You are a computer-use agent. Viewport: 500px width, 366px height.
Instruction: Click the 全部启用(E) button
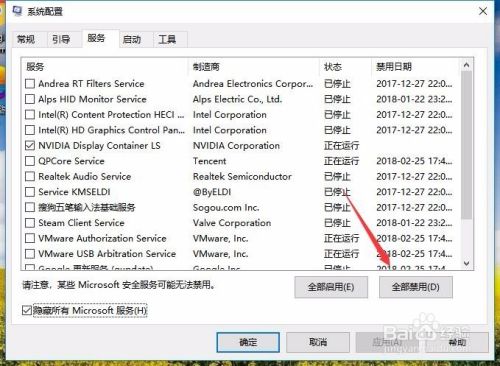click(x=331, y=287)
